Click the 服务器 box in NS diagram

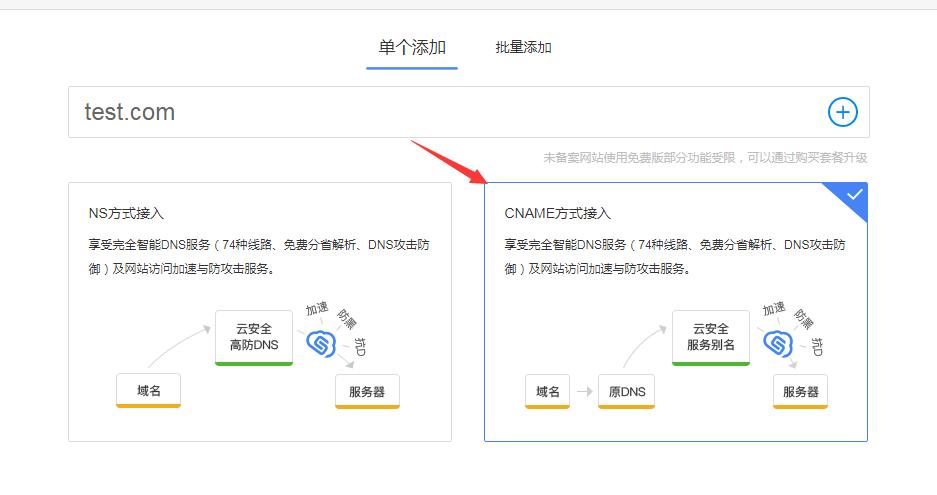point(367,391)
